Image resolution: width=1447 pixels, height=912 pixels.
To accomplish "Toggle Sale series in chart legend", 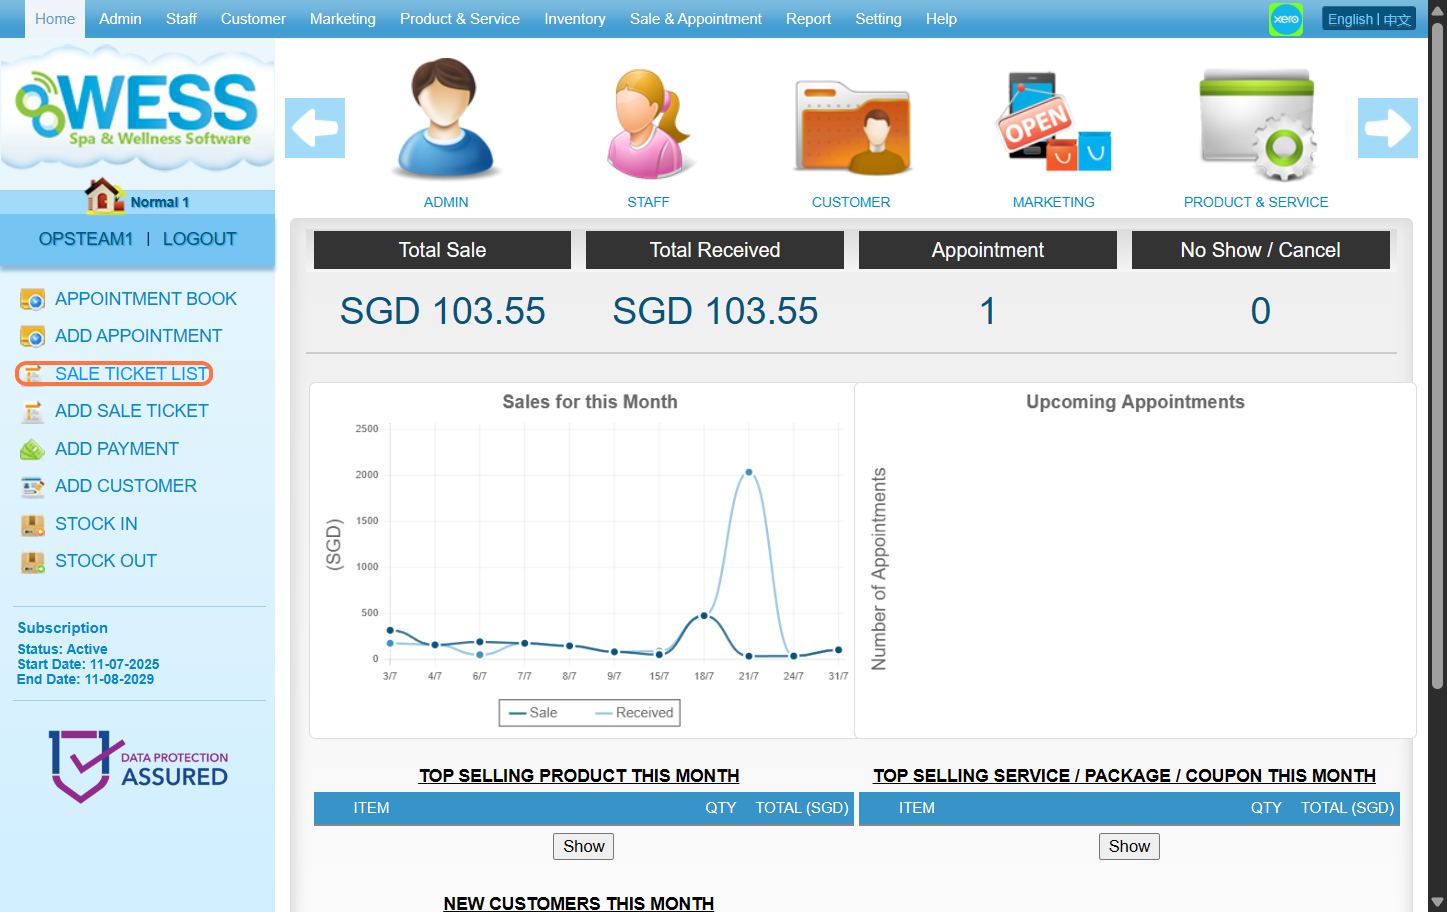I will click(534, 713).
